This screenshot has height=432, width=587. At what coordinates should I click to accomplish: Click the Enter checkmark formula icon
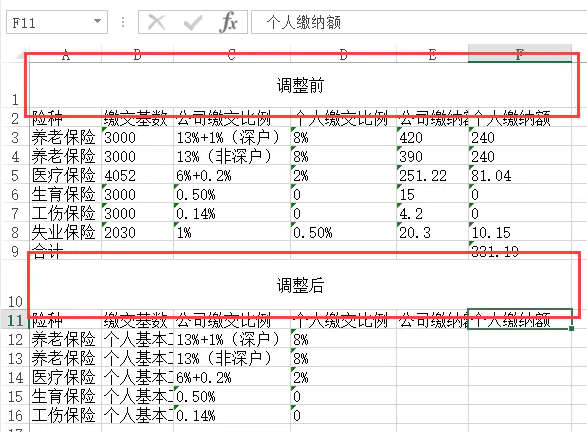193,22
